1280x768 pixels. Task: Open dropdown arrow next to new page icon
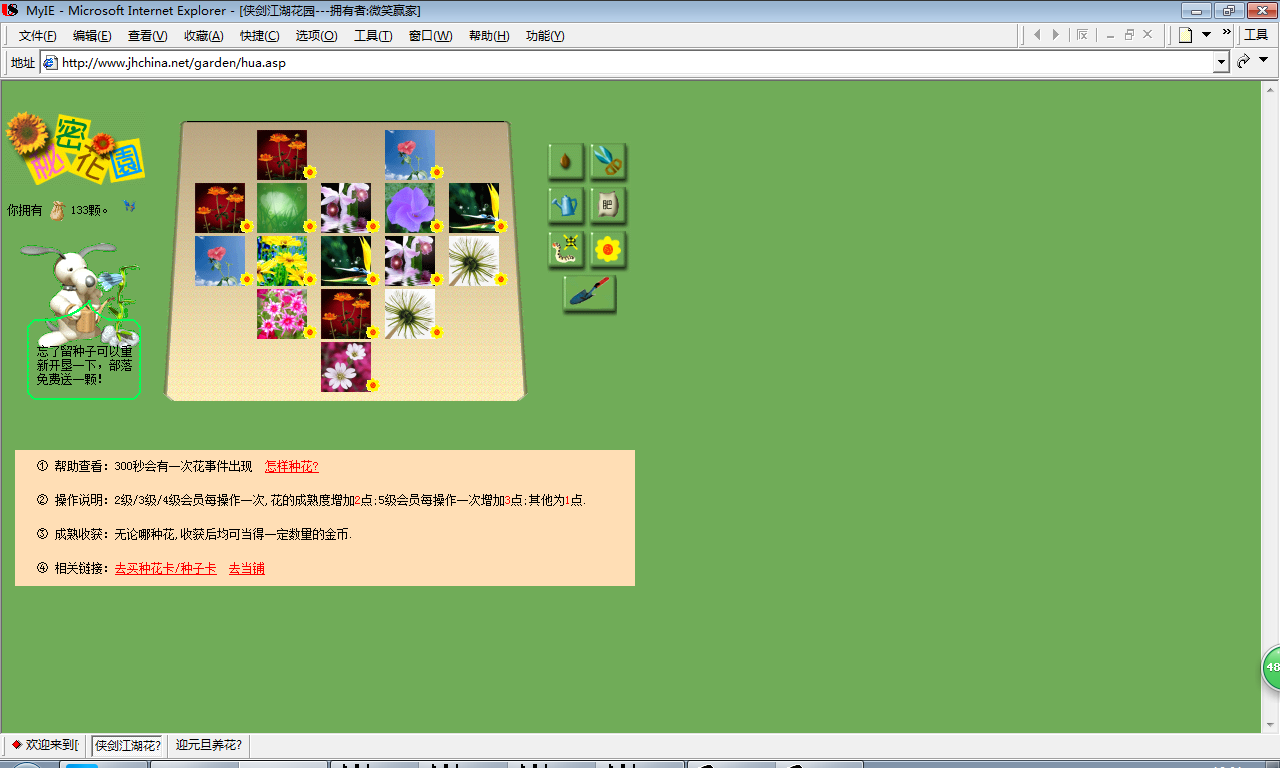(x=1206, y=35)
